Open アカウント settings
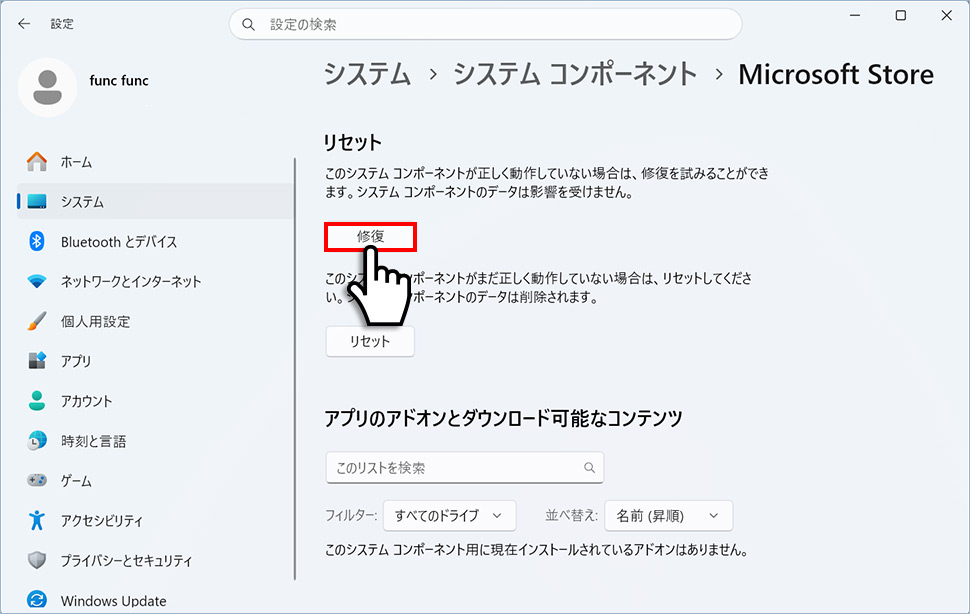Screen dimensions: 970x614 tap(155, 401)
